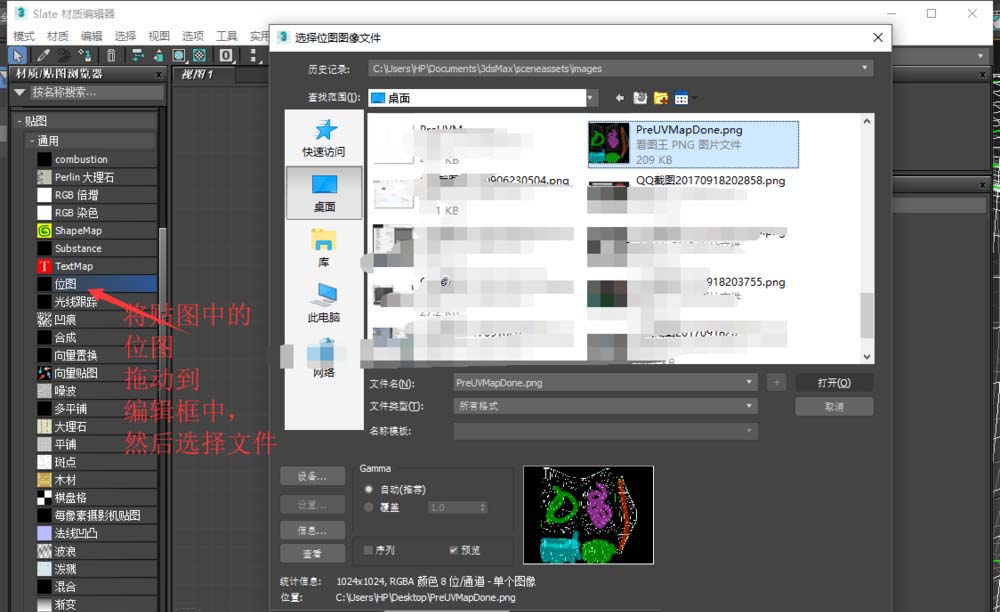This screenshot has height=612, width=1000.
Task: Collapse the 贴图 maps group
Action: tap(19, 121)
